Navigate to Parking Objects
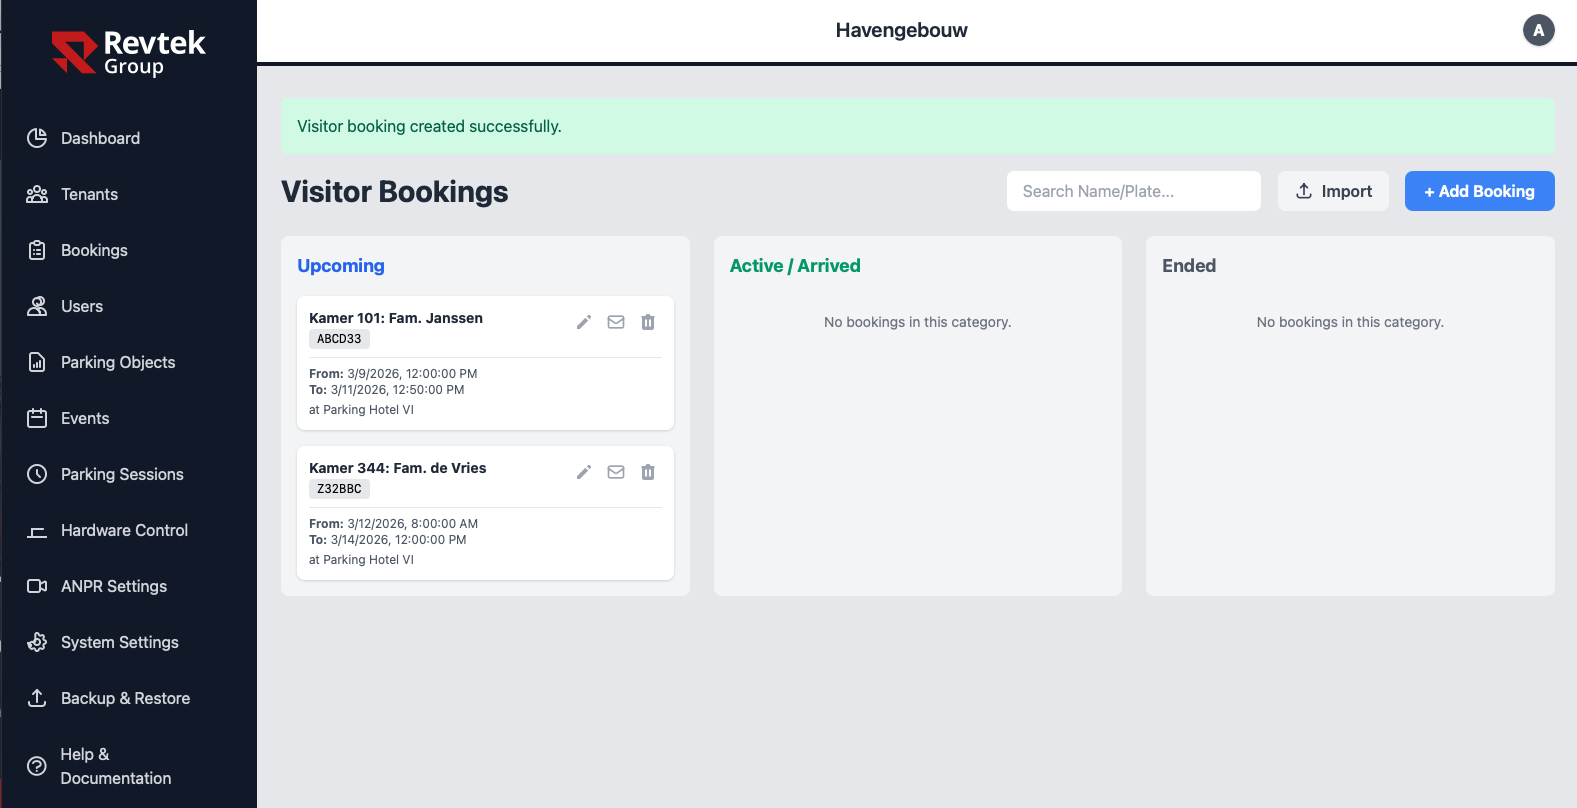The image size is (1577, 808). pyautogui.click(x=117, y=362)
